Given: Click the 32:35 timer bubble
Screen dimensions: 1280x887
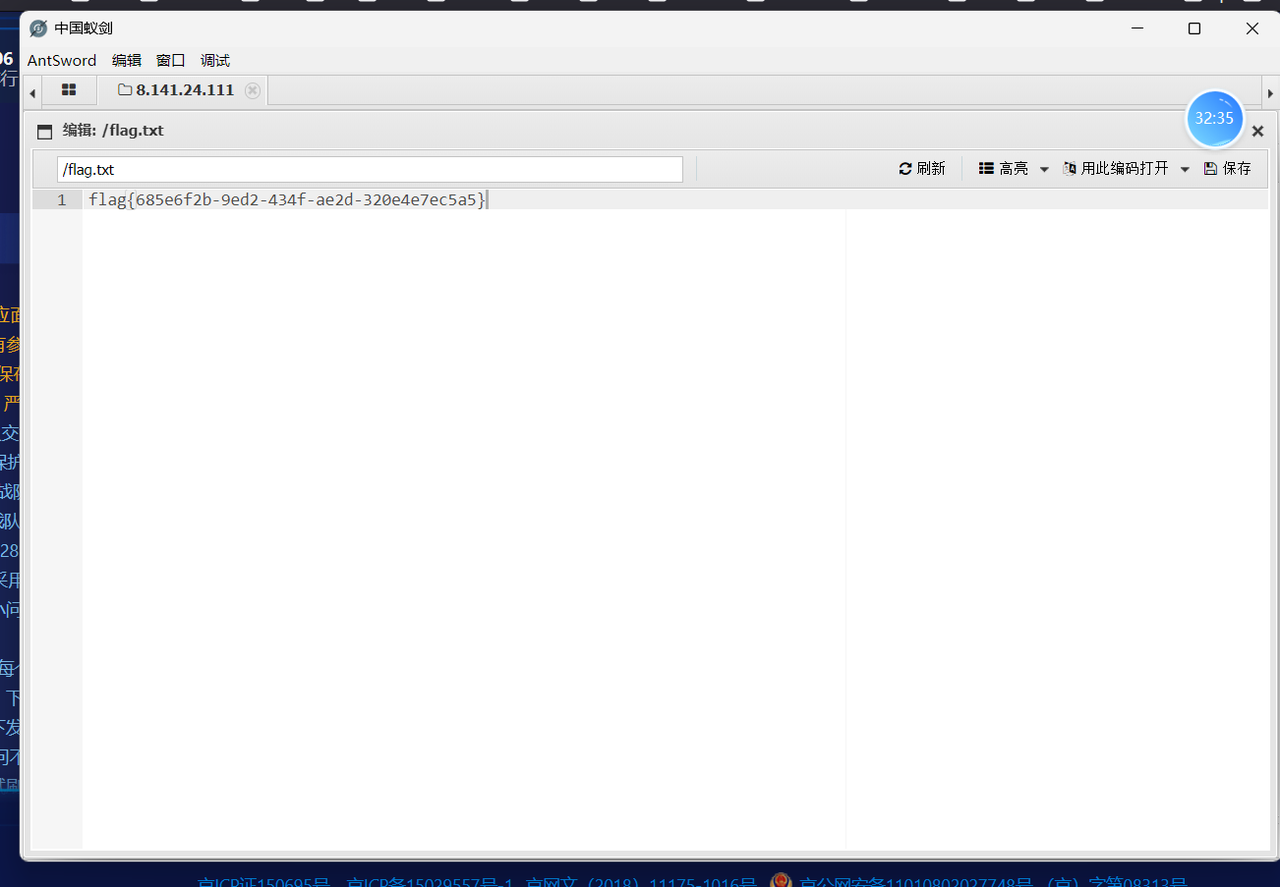Looking at the screenshot, I should pyautogui.click(x=1214, y=118).
